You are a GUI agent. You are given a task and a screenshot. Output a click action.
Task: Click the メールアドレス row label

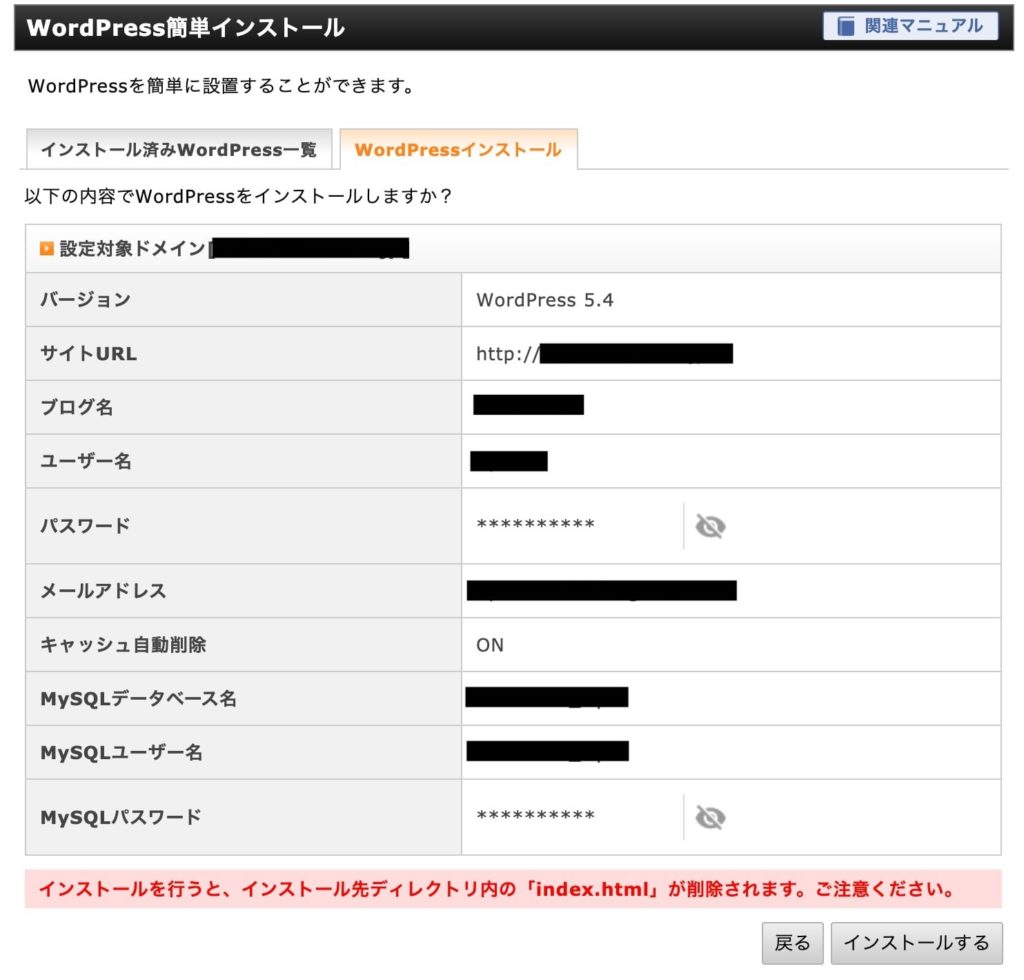coord(103,591)
